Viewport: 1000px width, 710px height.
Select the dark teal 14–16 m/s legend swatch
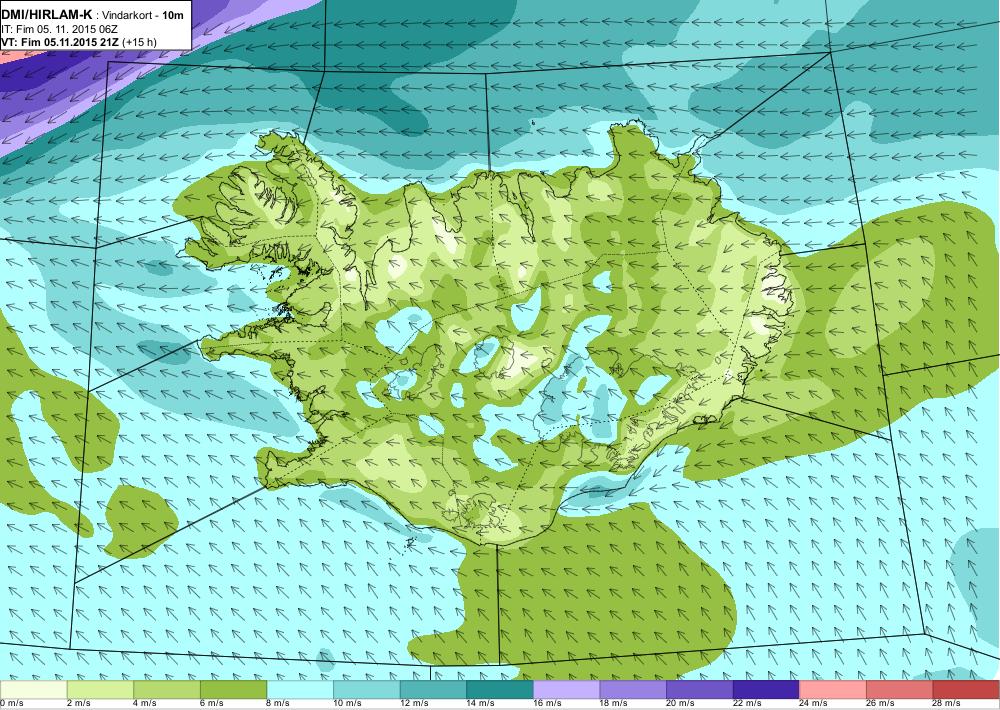(500, 690)
